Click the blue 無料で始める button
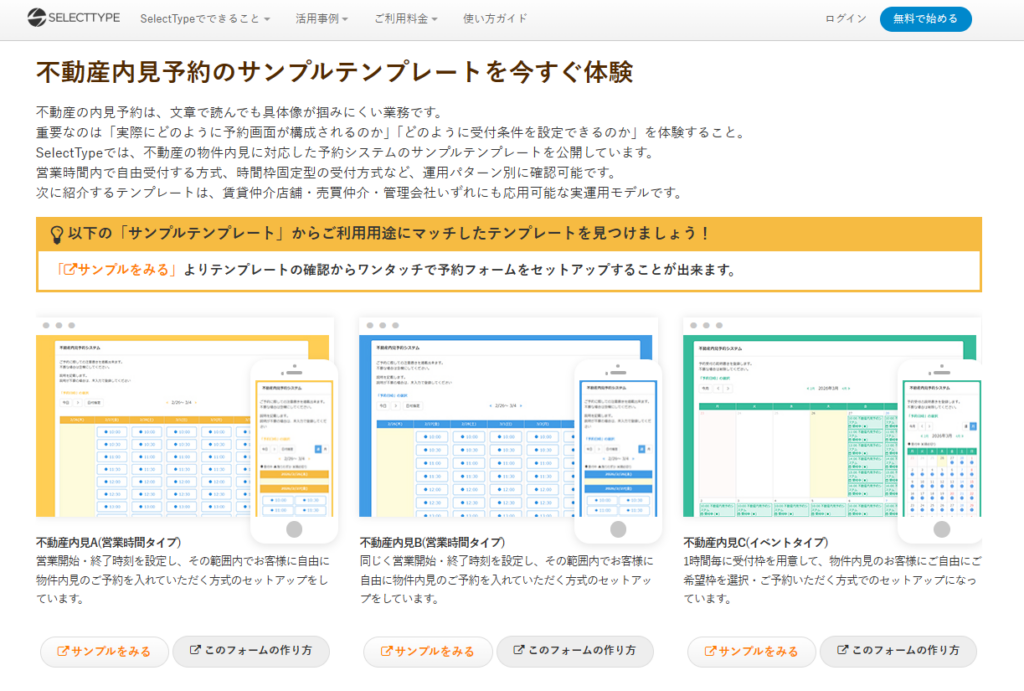 (926, 17)
